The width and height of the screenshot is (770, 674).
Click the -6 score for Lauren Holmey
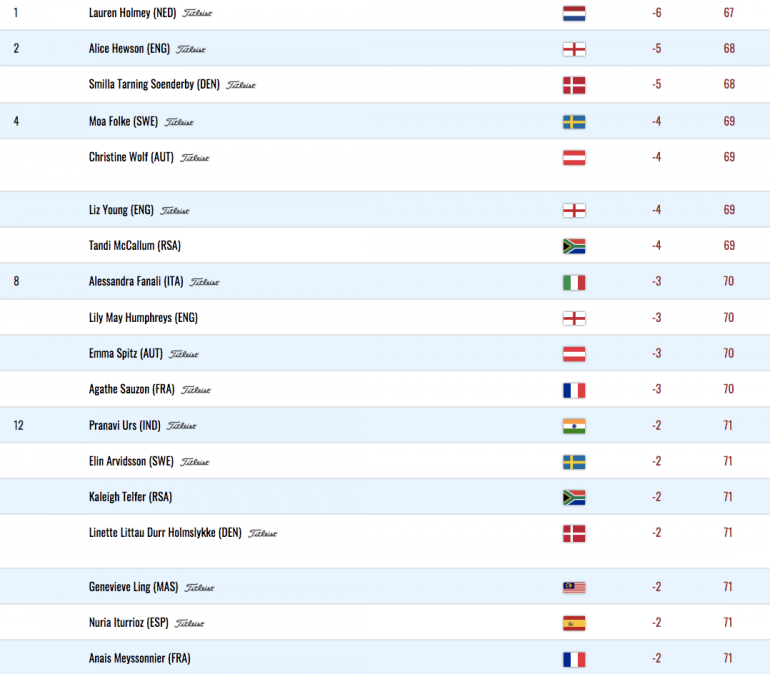[x=657, y=13]
